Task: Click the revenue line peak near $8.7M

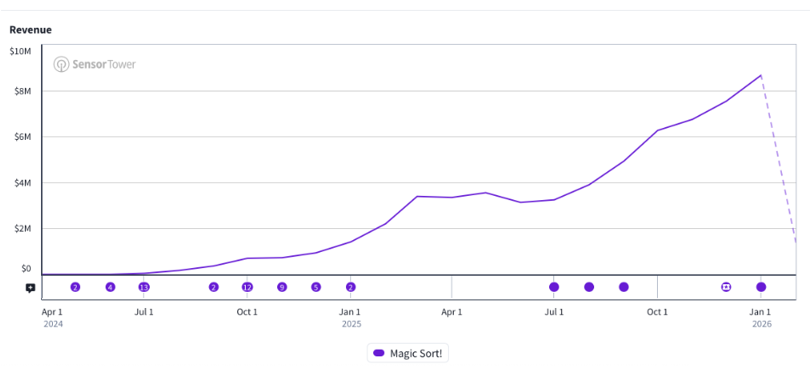Action: click(x=761, y=76)
